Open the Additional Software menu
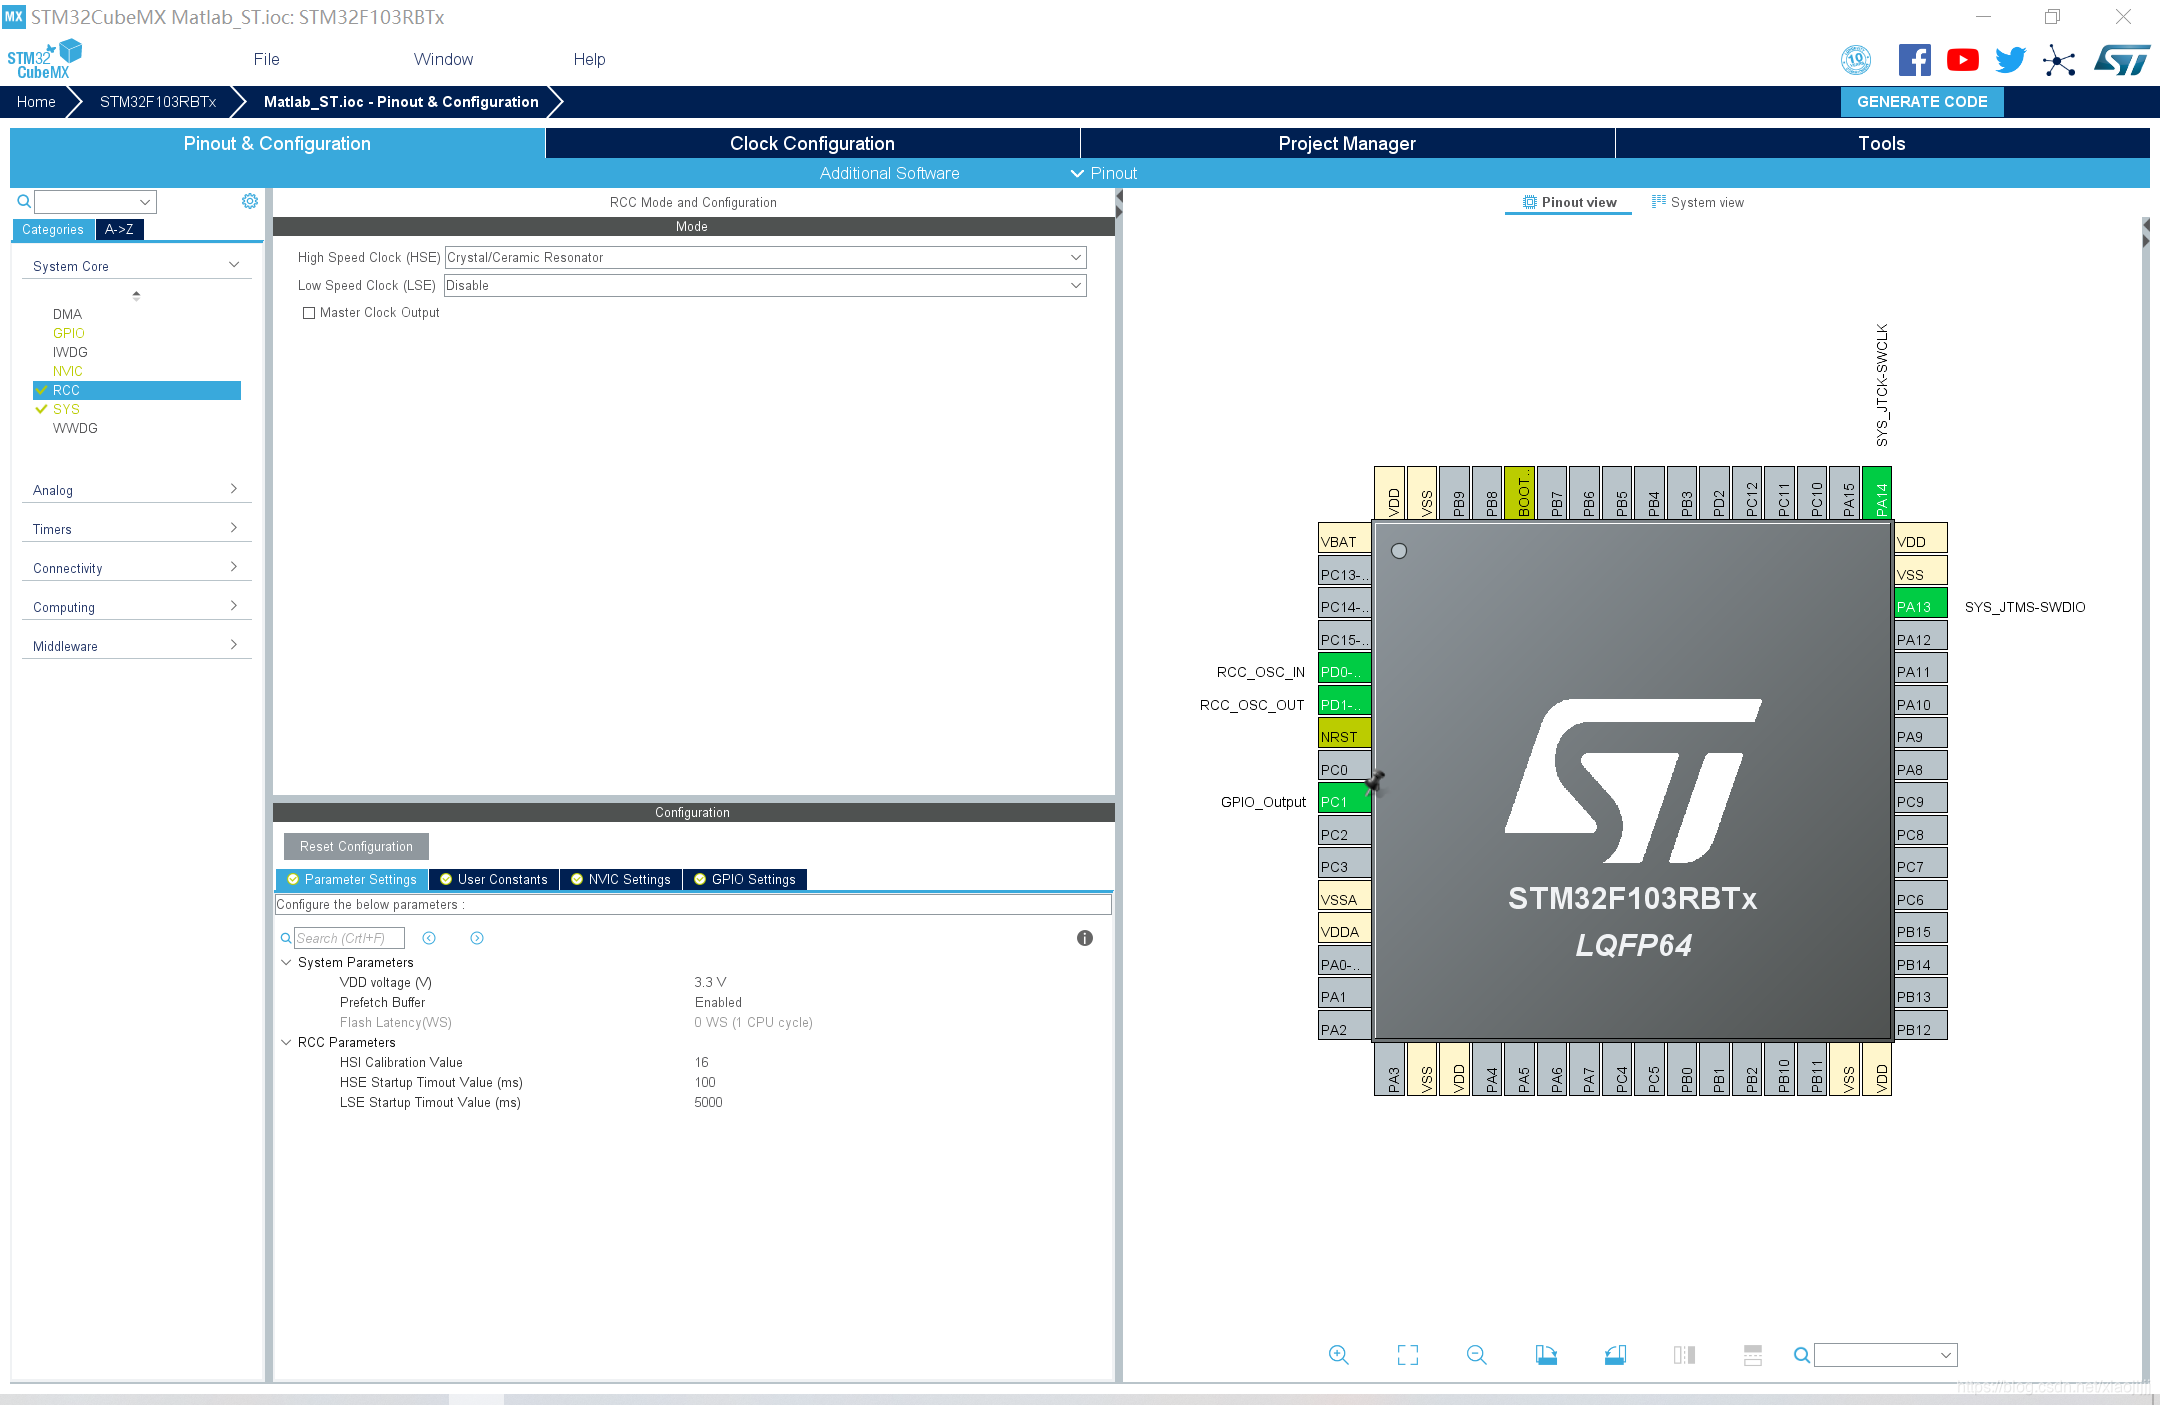2160x1405 pixels. [889, 173]
